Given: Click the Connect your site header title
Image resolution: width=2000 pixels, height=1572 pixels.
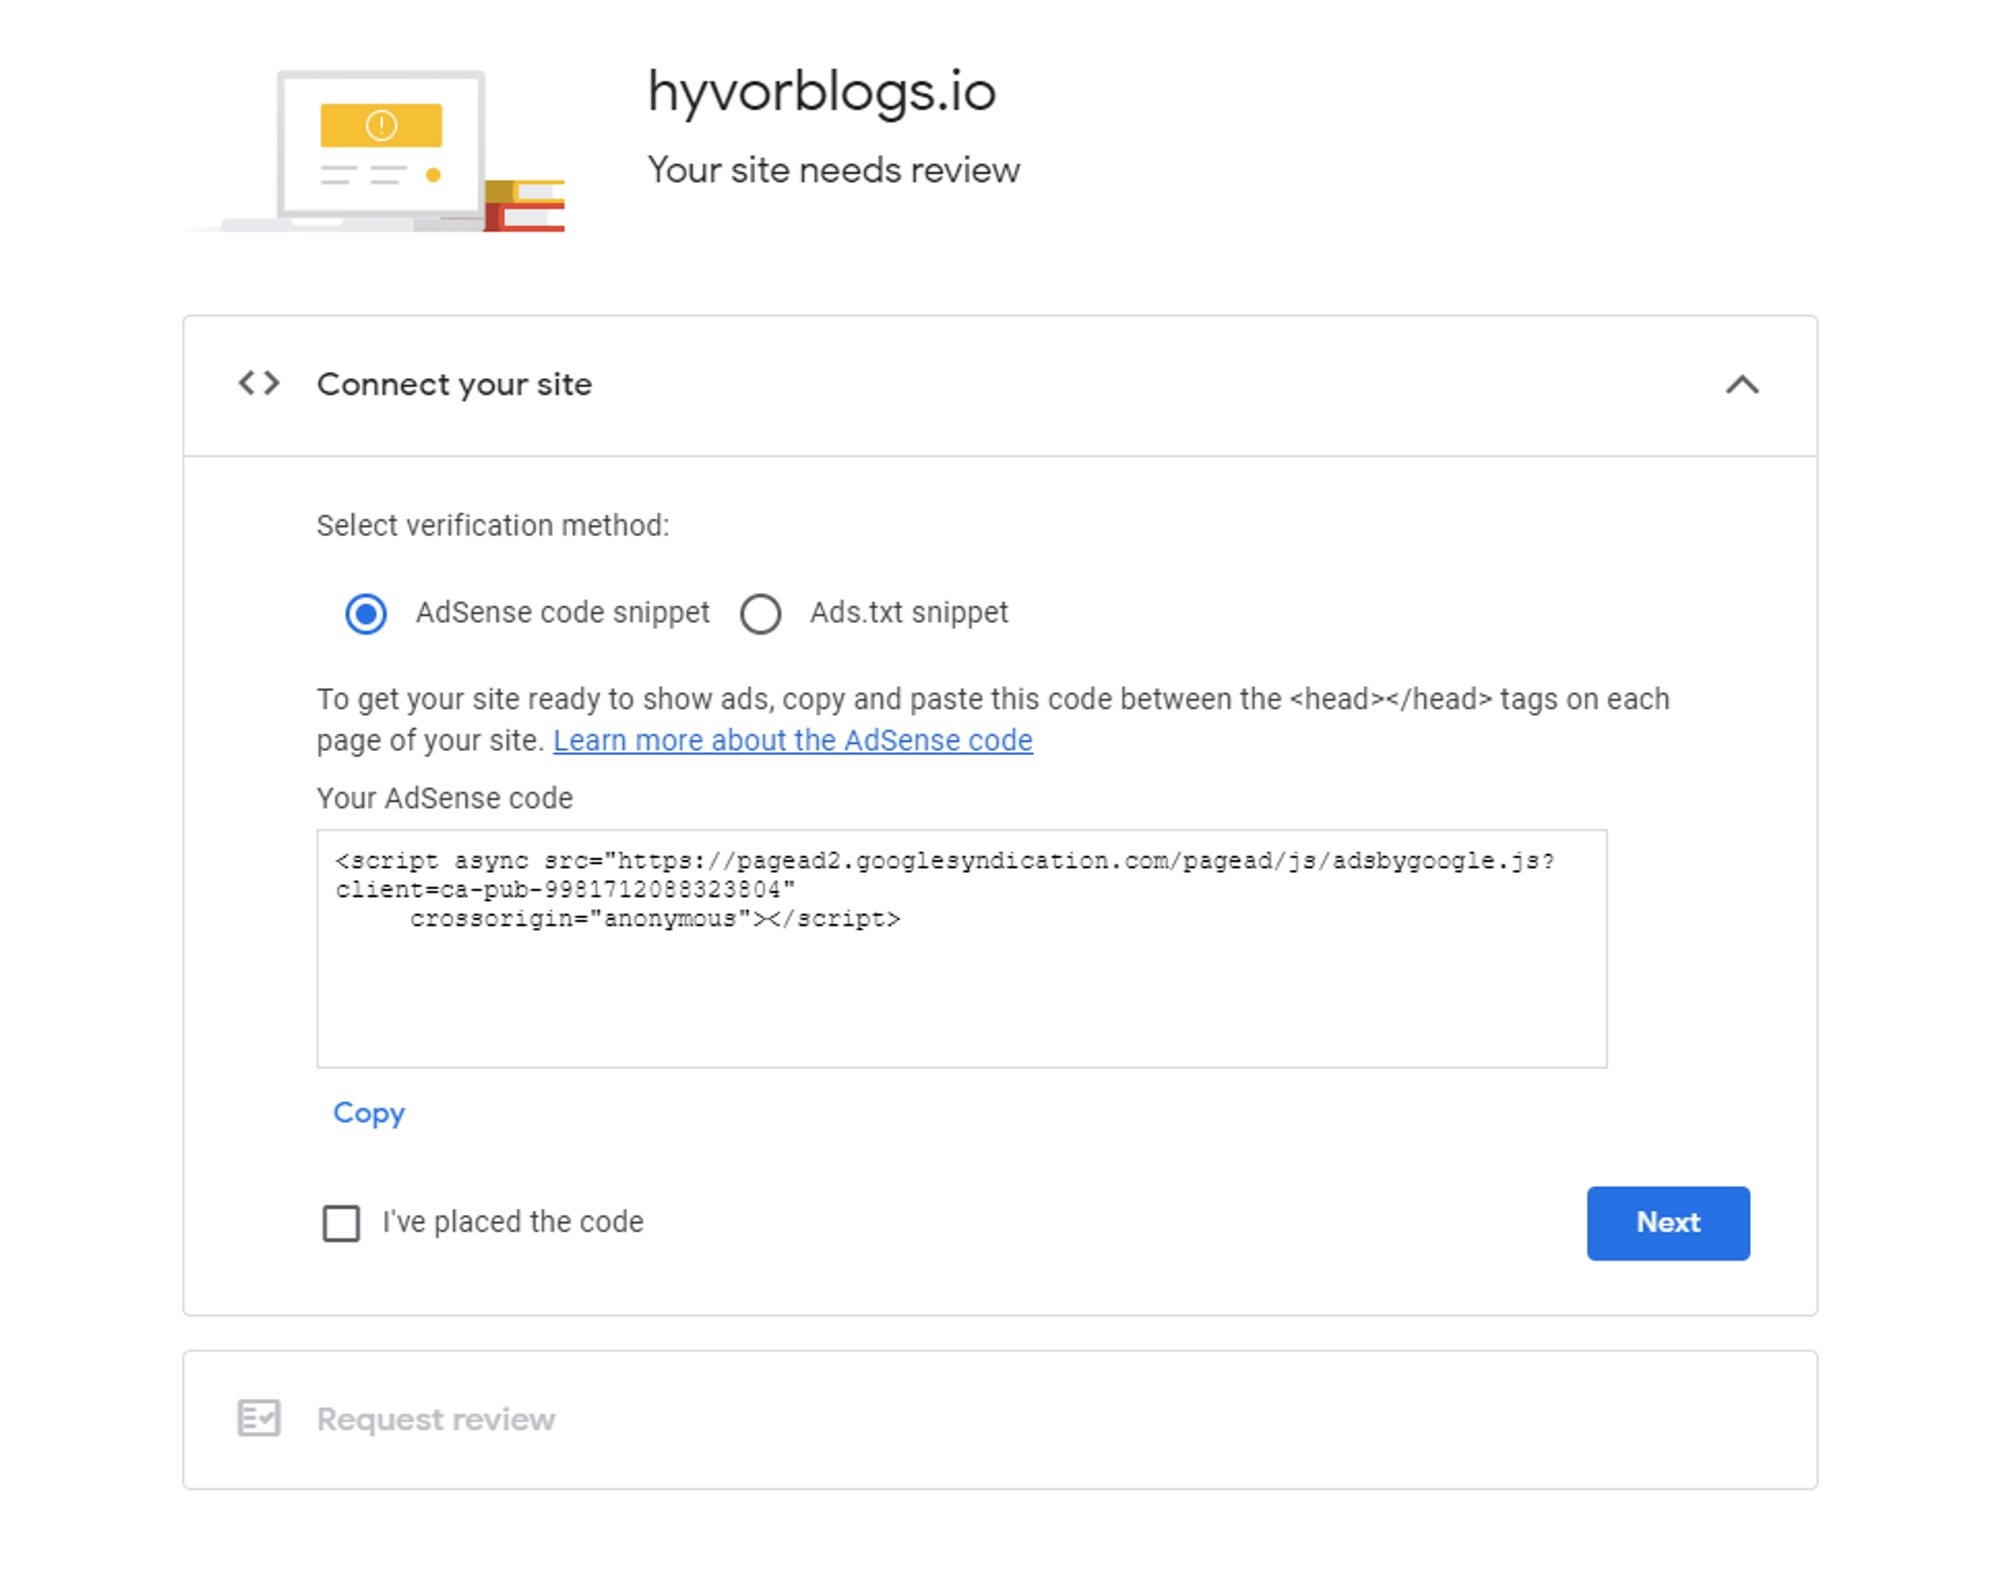Looking at the screenshot, I should click(x=454, y=385).
